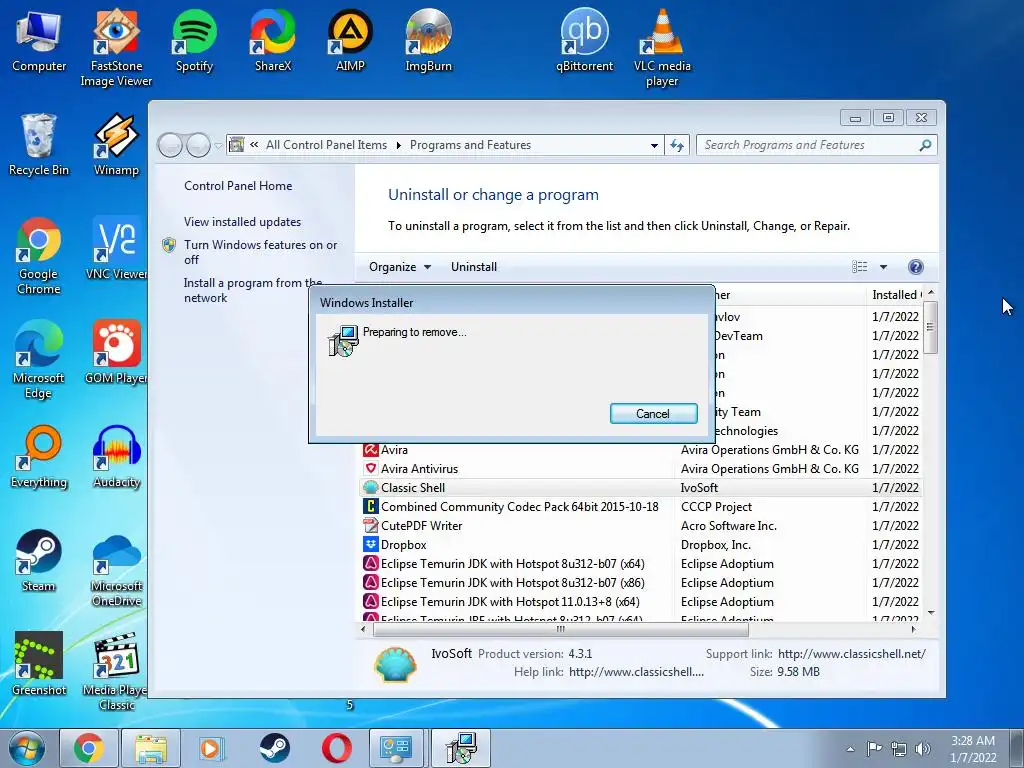Click Uninstall in the toolbar

point(473,266)
